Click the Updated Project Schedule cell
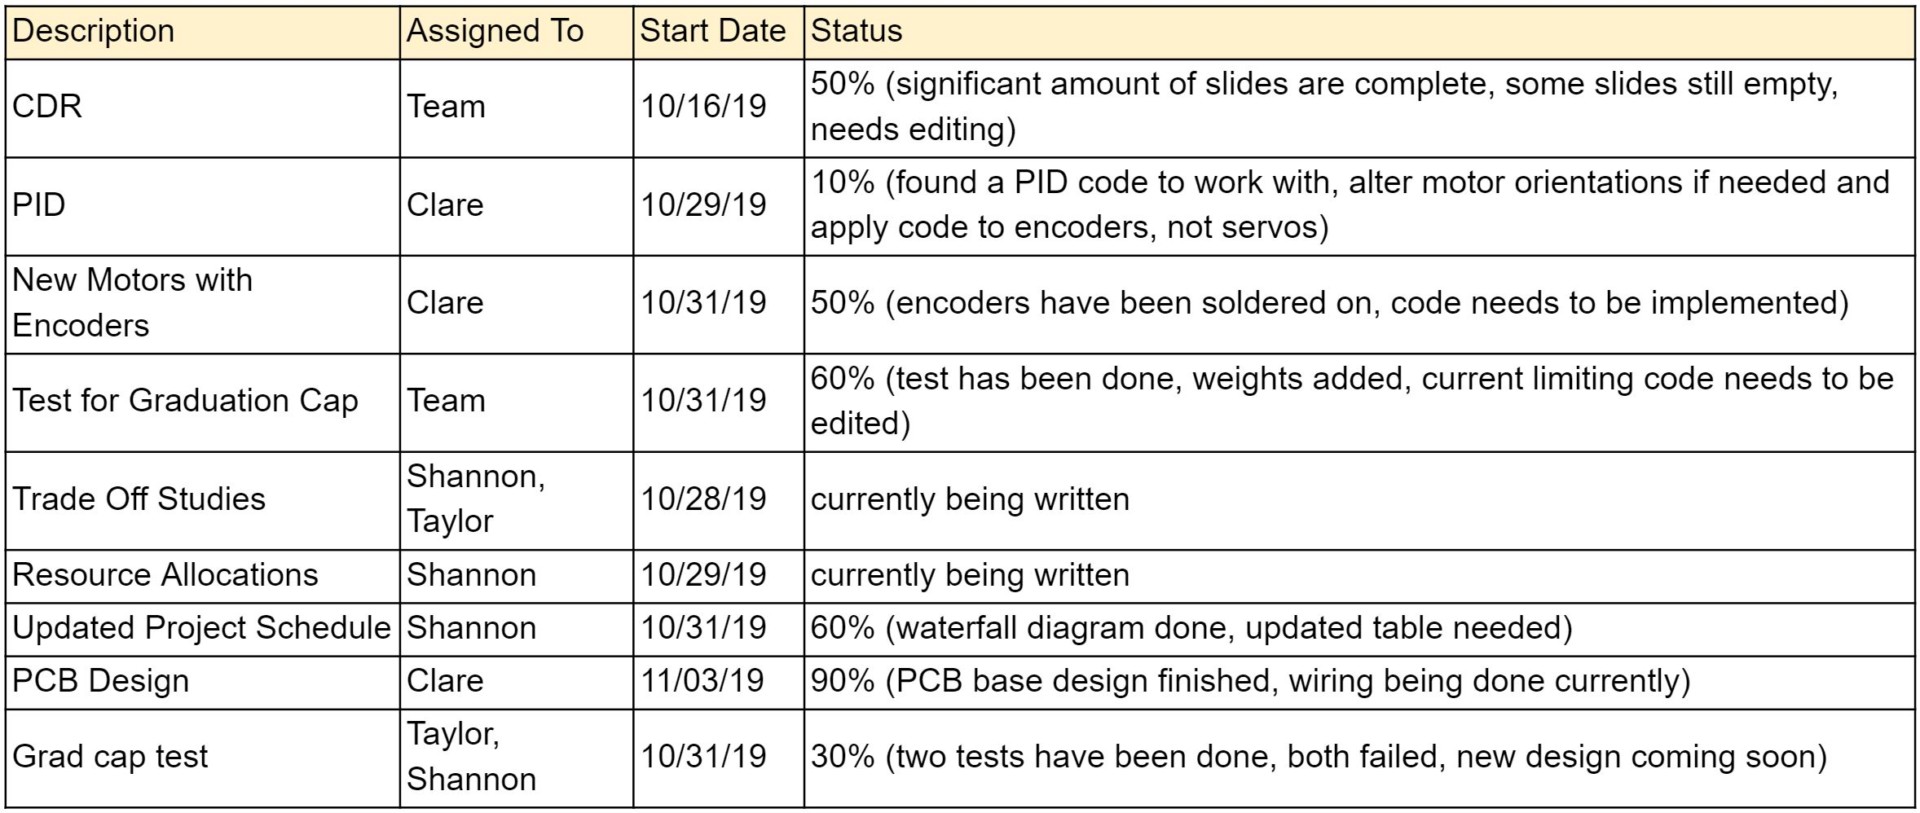Image resolution: width=1920 pixels, height=813 pixels. [x=203, y=629]
